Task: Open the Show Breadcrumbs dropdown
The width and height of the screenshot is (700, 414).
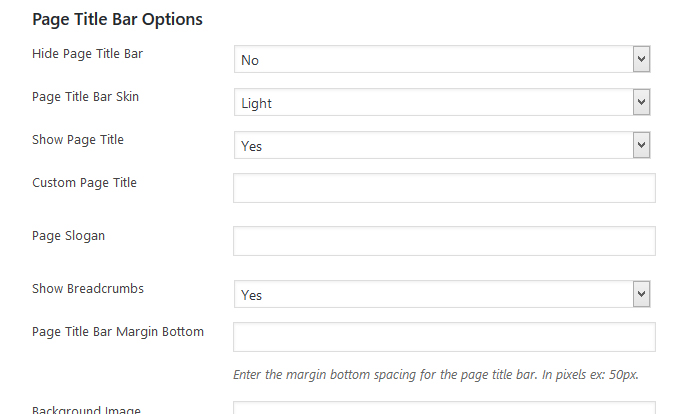Action: [443, 295]
